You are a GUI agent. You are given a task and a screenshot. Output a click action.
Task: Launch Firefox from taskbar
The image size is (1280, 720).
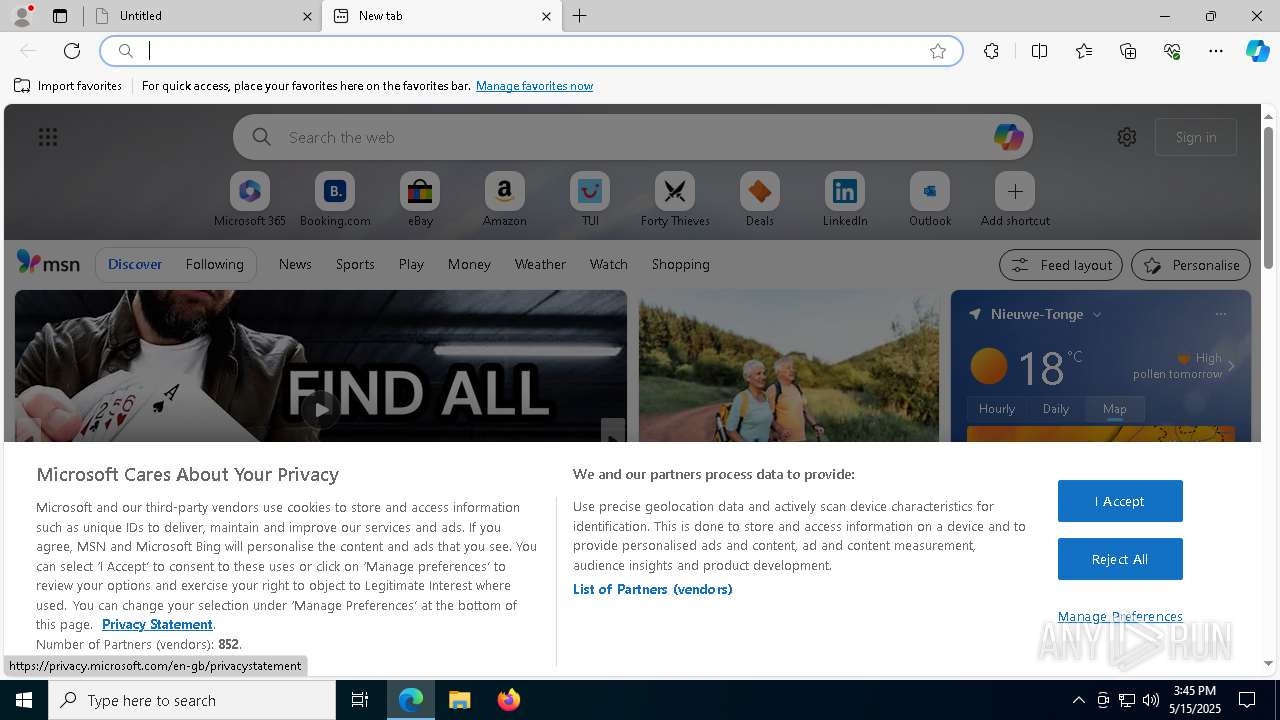(509, 700)
